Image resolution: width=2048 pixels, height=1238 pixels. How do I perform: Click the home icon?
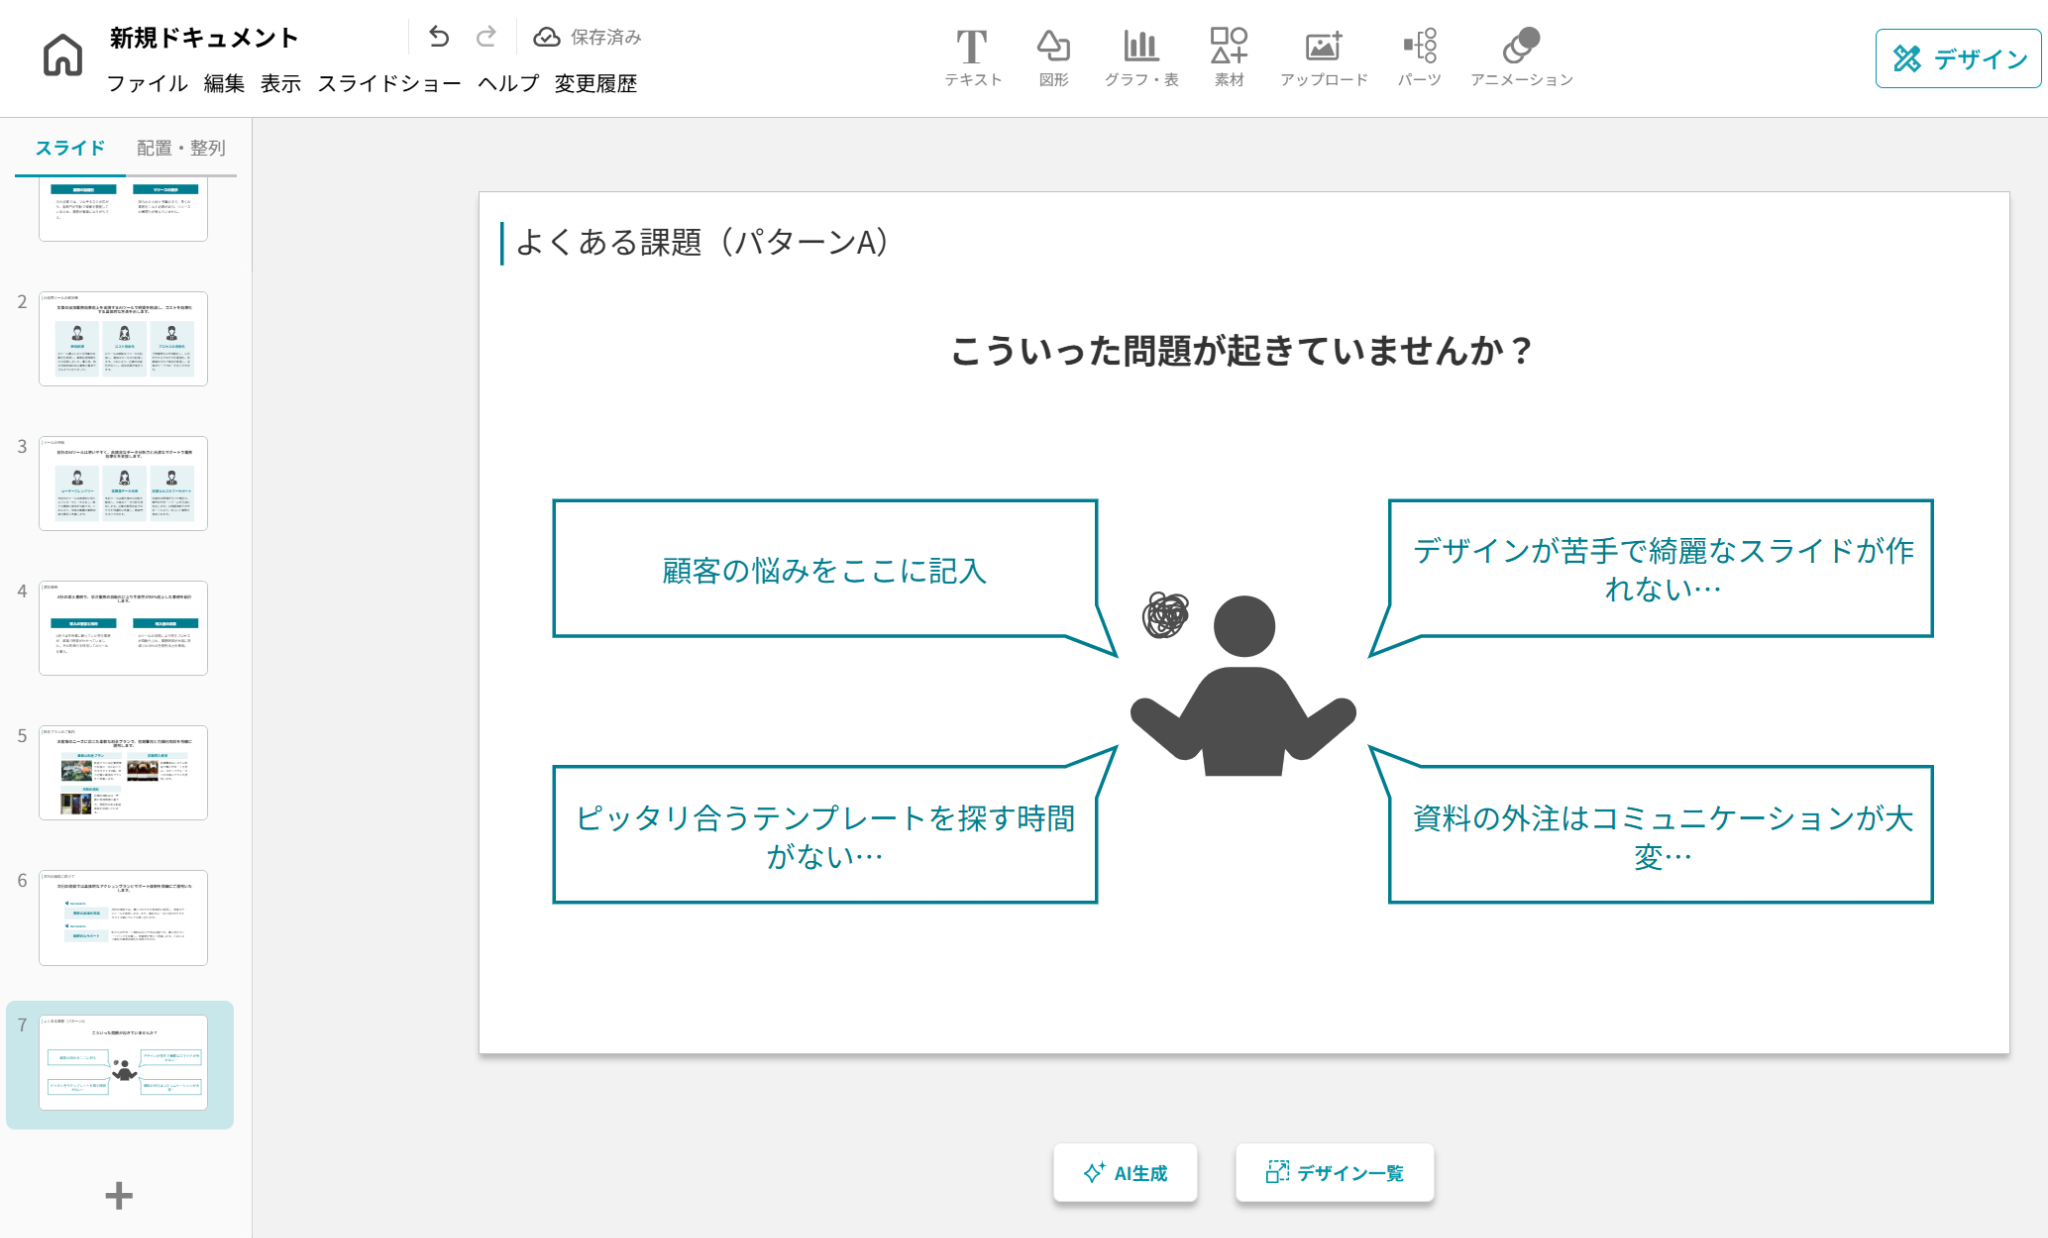tap(62, 55)
